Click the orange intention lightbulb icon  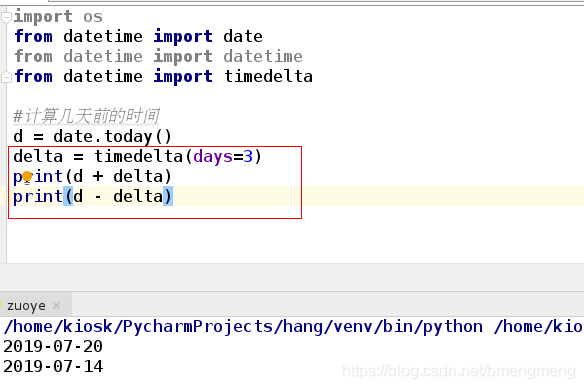pyautogui.click(x=27, y=177)
